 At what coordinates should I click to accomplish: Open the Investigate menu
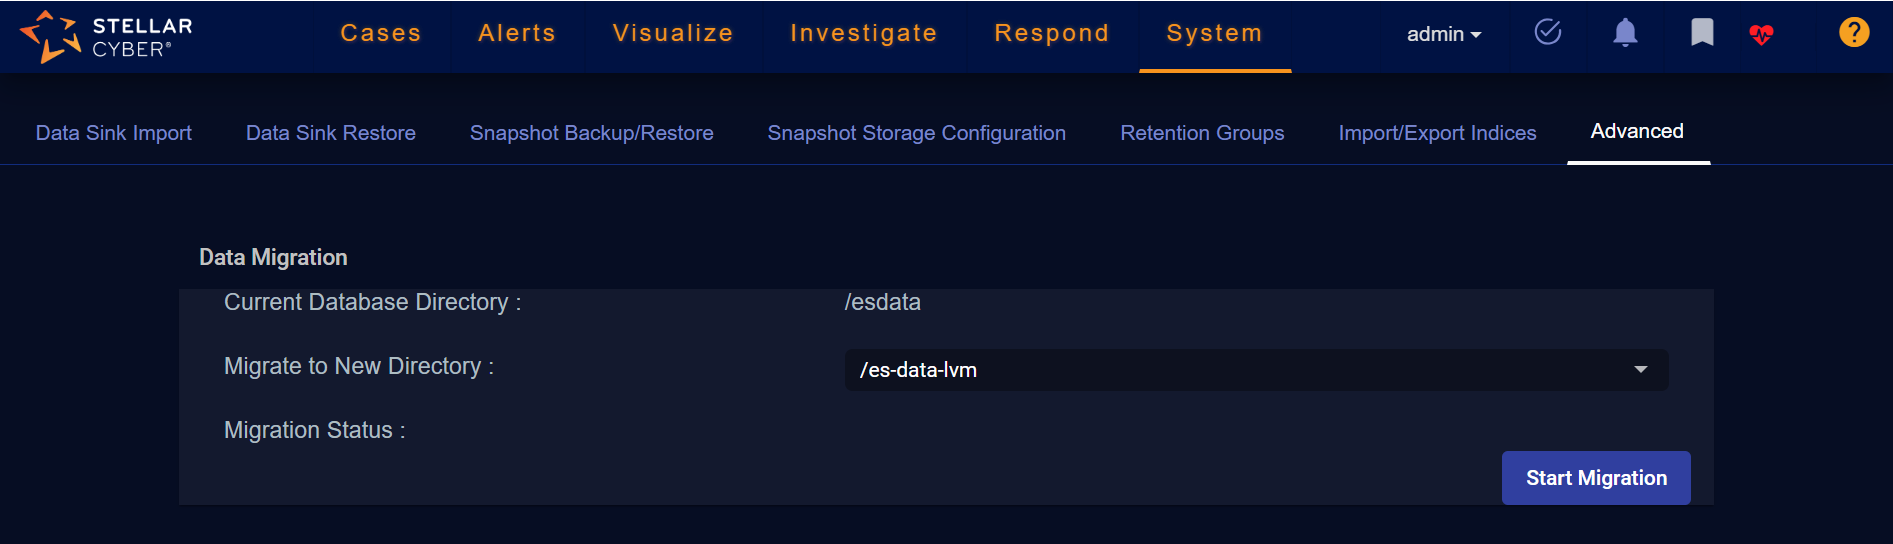coord(863,33)
